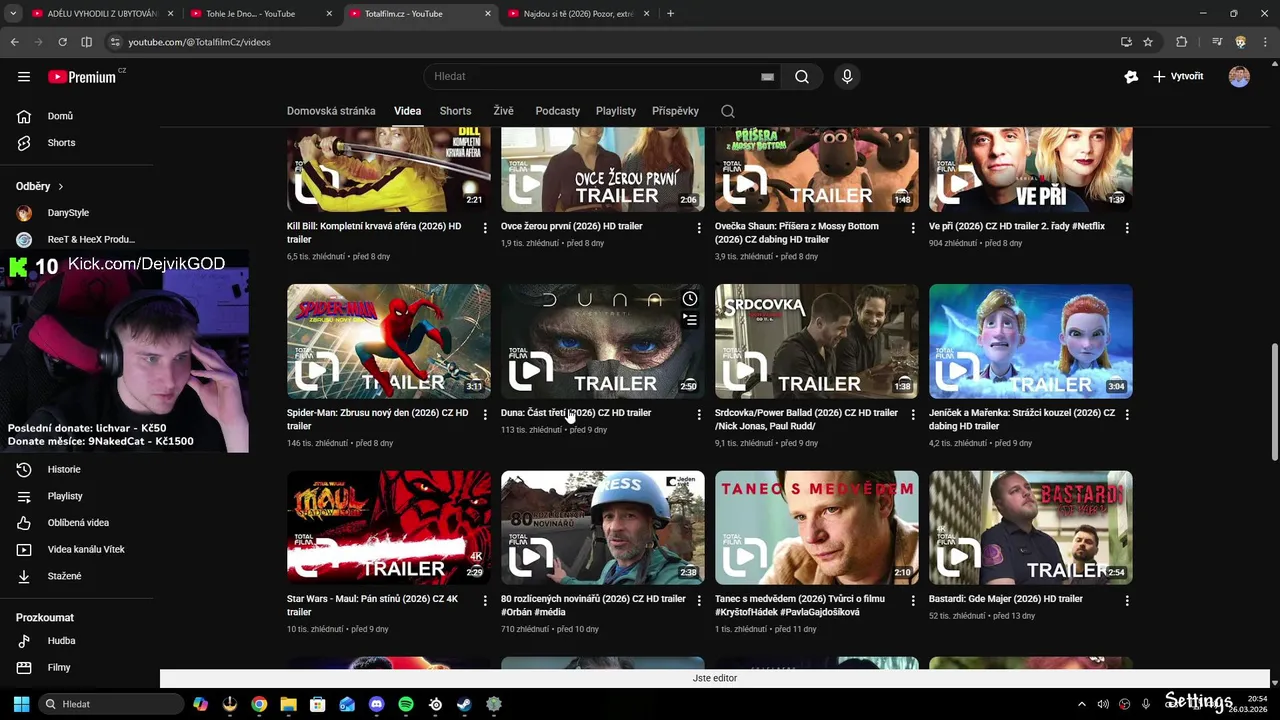Open the three-dot menu for Star Wars Maul
Viewport: 1280px width, 720px height.
(x=485, y=600)
